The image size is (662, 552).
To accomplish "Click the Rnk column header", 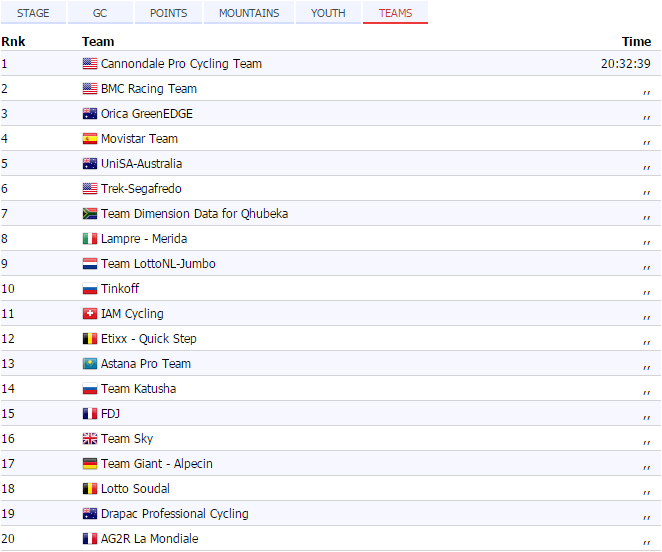I will [x=13, y=41].
